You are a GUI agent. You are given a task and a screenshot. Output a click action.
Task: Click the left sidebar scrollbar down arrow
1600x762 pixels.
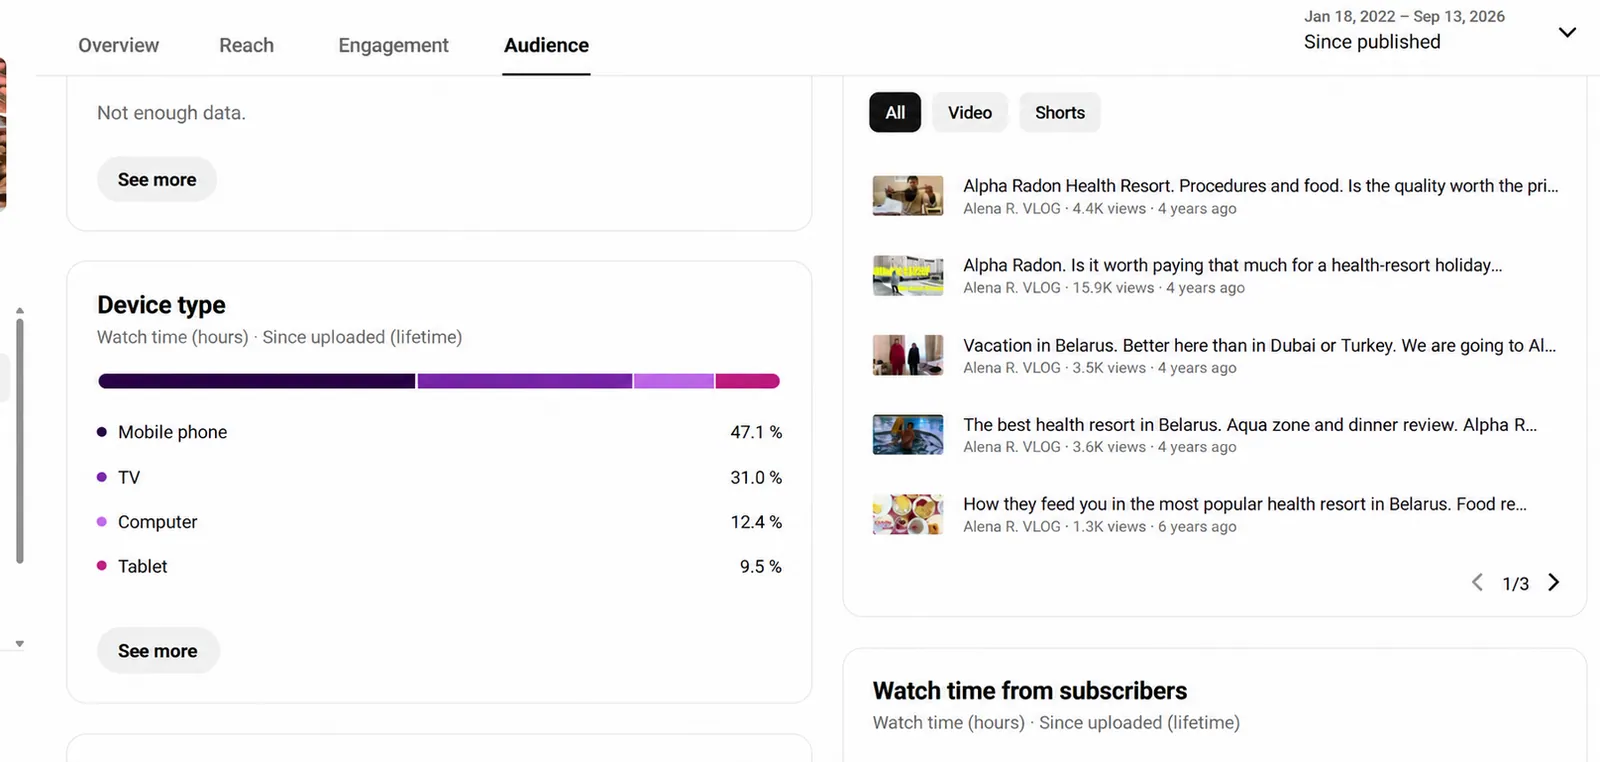tap(19, 644)
